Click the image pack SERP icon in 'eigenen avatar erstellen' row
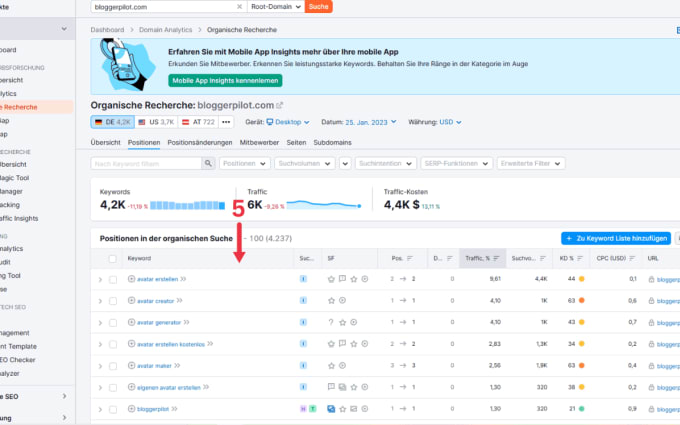Image resolution: width=680 pixels, height=425 pixels. point(342,387)
